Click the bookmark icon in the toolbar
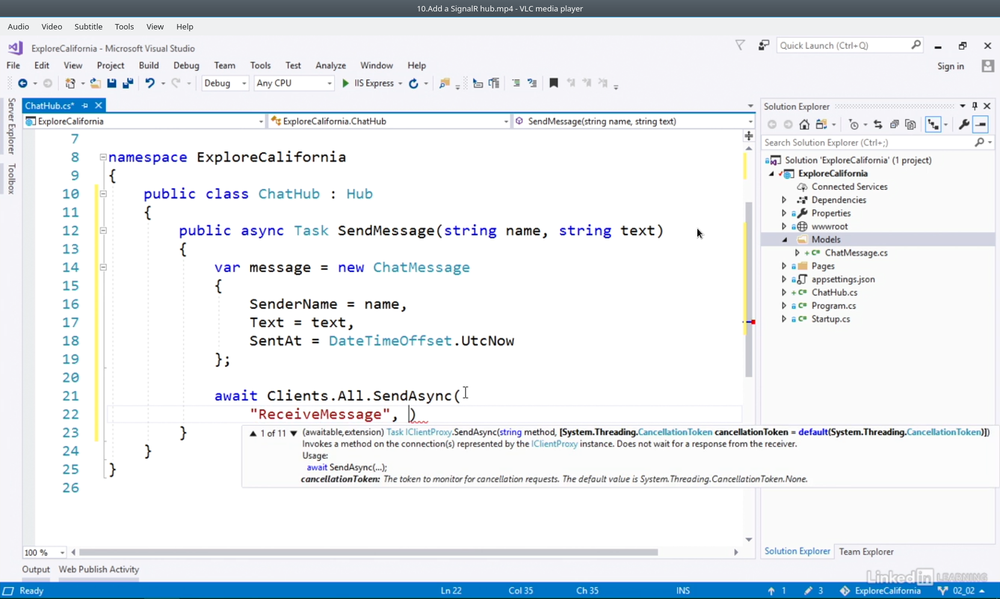The height and width of the screenshot is (599, 1000). pyautogui.click(x=553, y=84)
